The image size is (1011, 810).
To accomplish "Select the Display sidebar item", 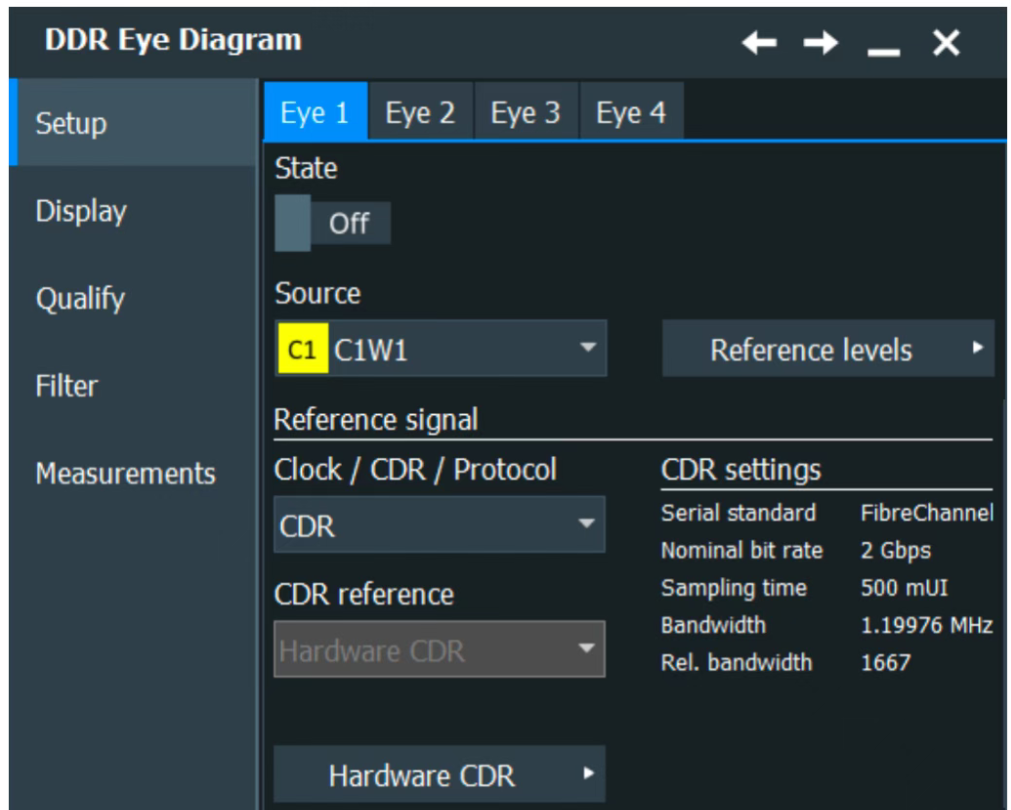I will coord(133,210).
